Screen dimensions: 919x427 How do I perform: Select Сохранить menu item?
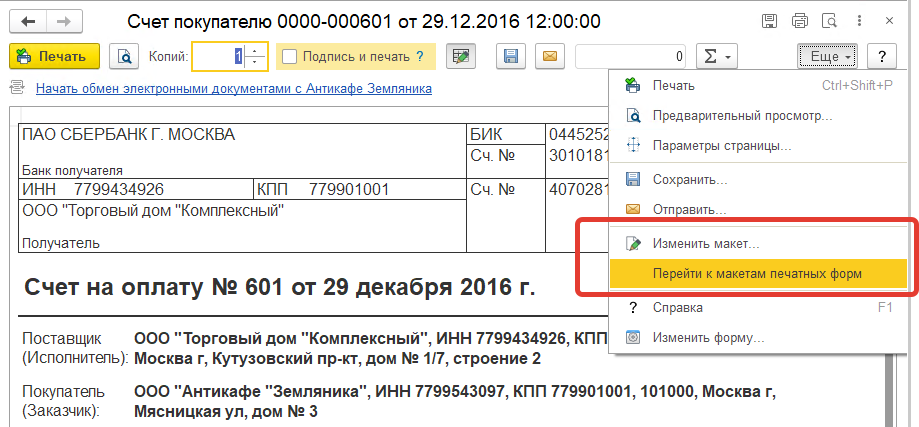pos(758,179)
